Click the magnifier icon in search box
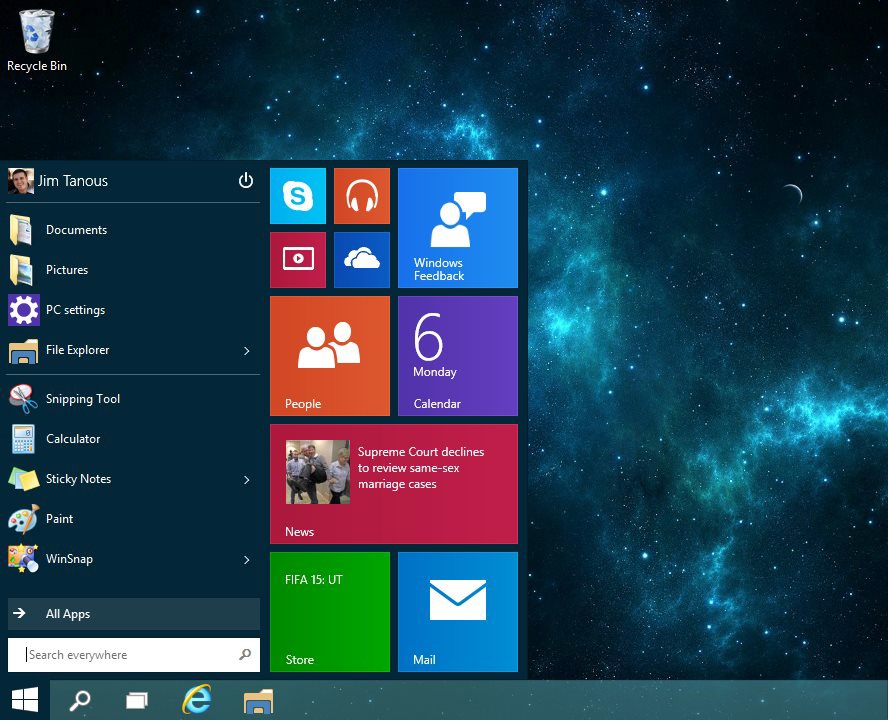This screenshot has height=721, width=888. point(245,655)
